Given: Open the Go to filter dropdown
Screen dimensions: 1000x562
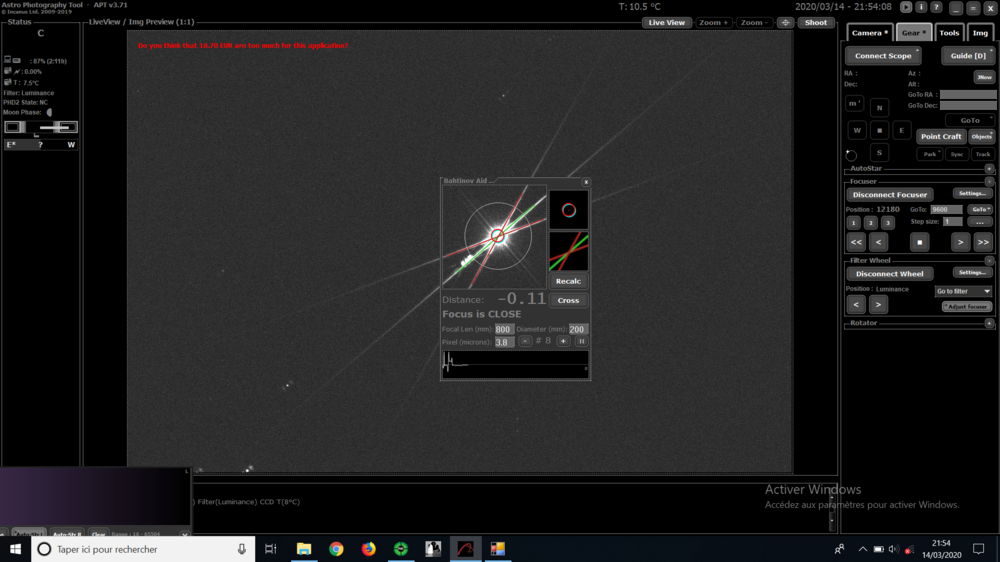Looking at the screenshot, I should coord(964,291).
